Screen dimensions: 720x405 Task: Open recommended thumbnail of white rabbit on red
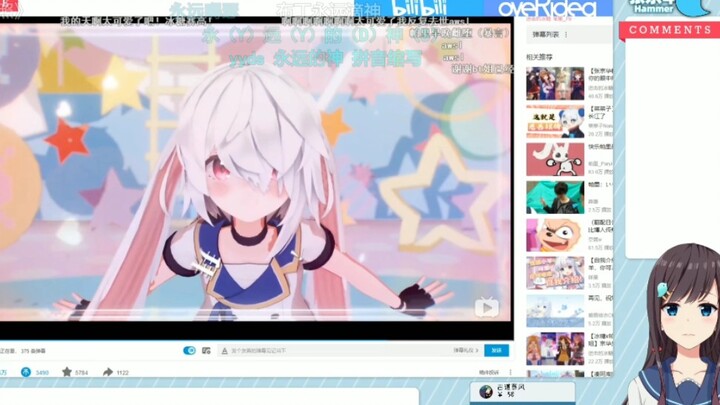click(555, 159)
